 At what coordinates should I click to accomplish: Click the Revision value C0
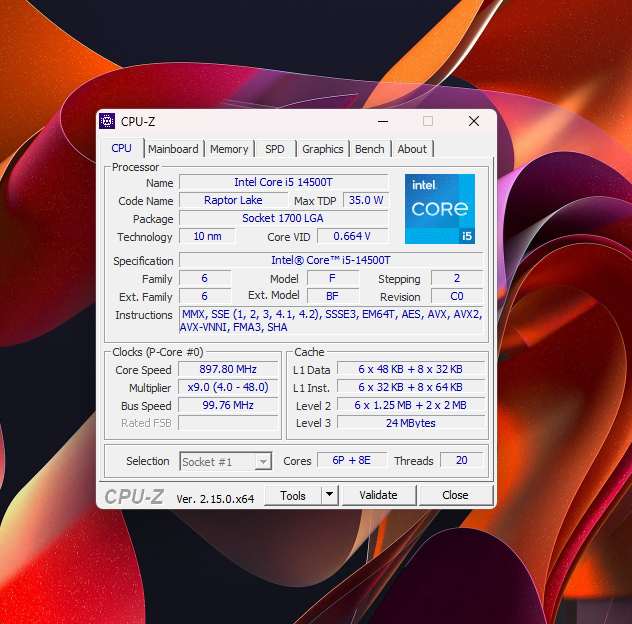pos(457,296)
